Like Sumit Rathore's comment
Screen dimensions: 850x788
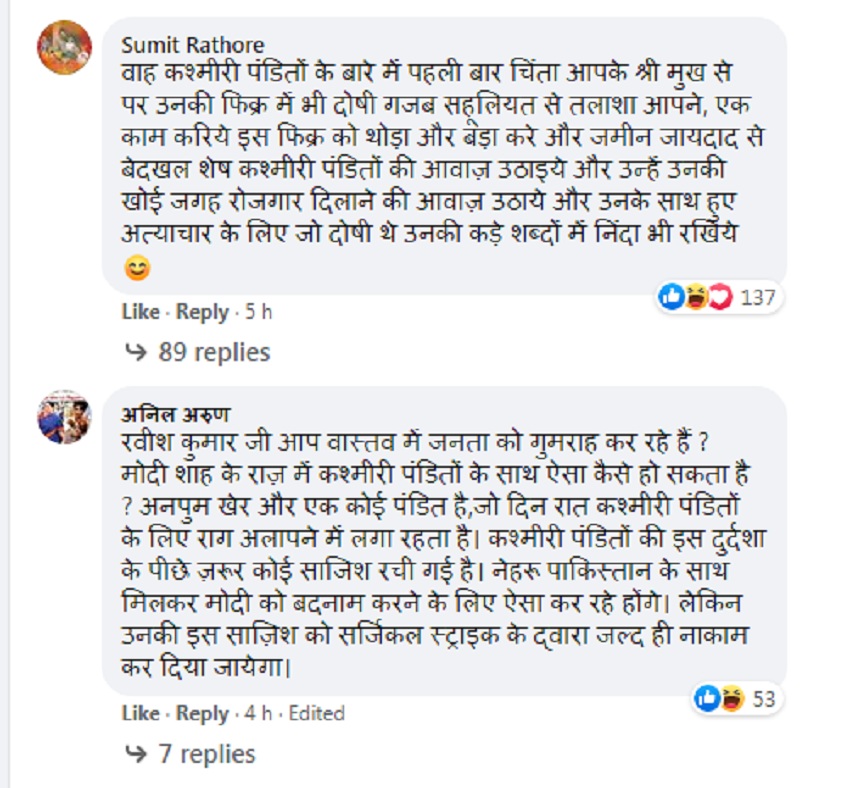(x=140, y=313)
